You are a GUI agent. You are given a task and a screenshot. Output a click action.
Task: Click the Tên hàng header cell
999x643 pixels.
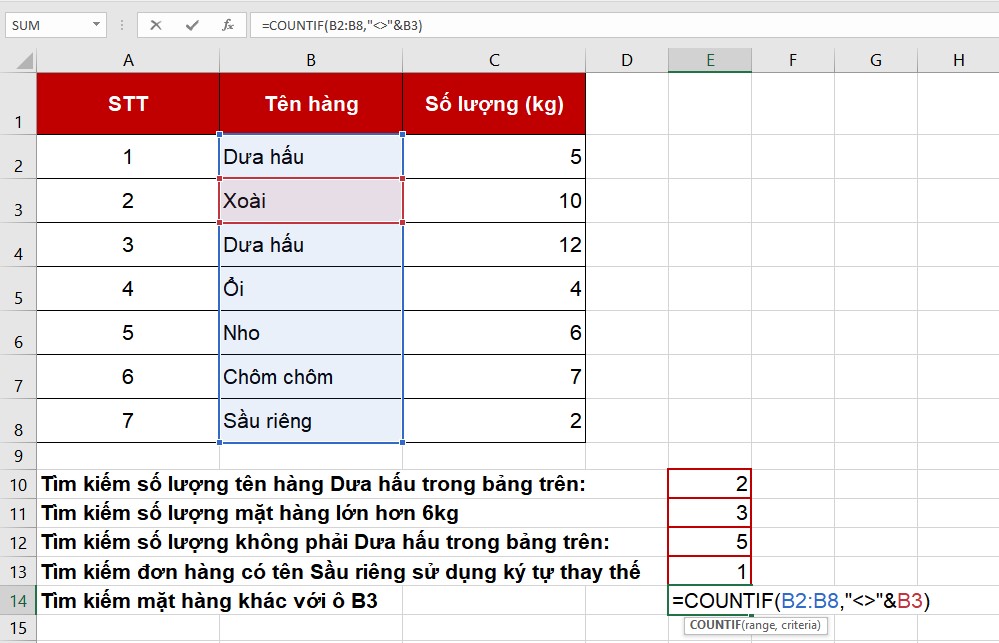(311, 104)
